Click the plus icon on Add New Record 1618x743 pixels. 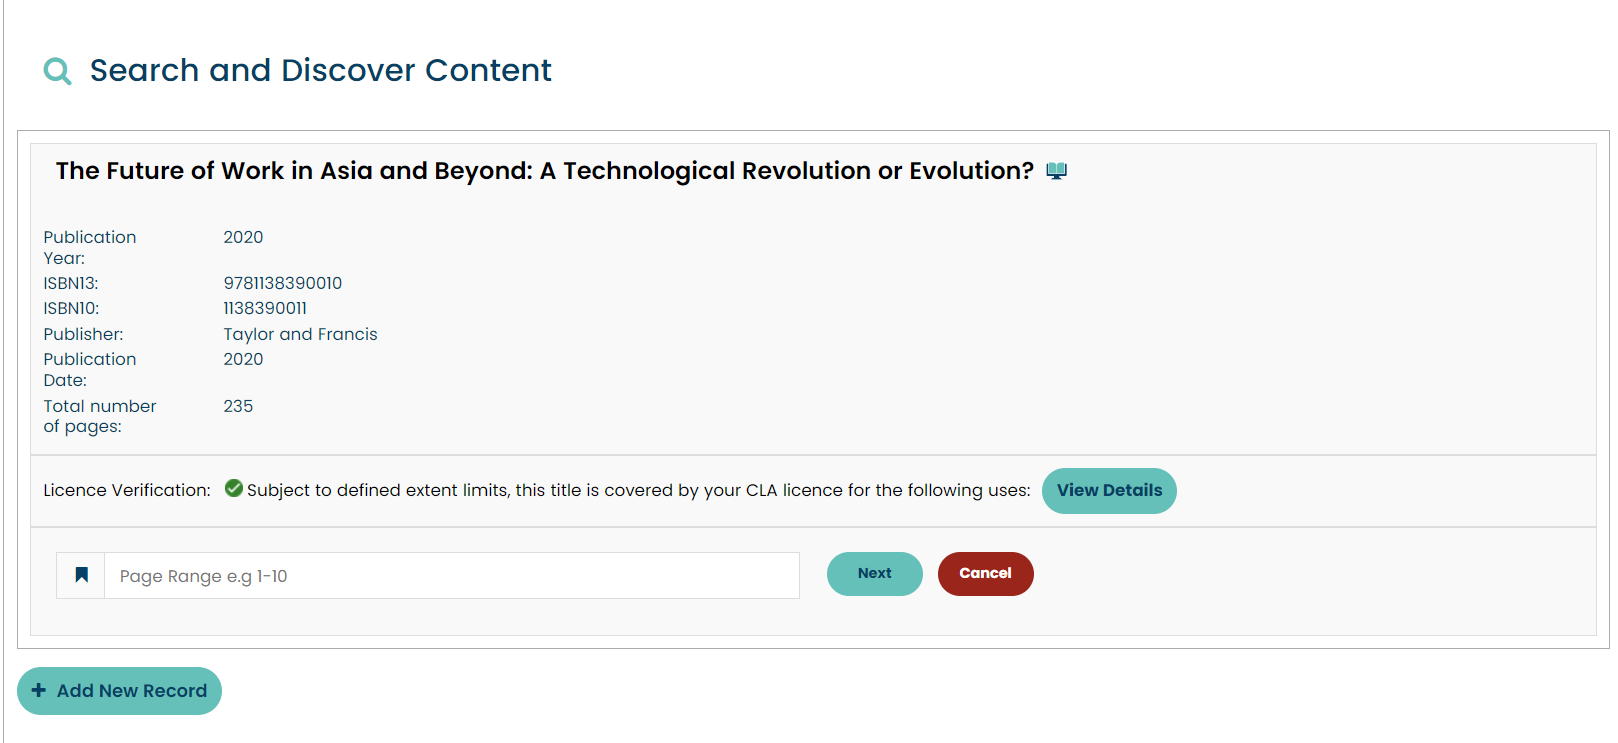39,690
